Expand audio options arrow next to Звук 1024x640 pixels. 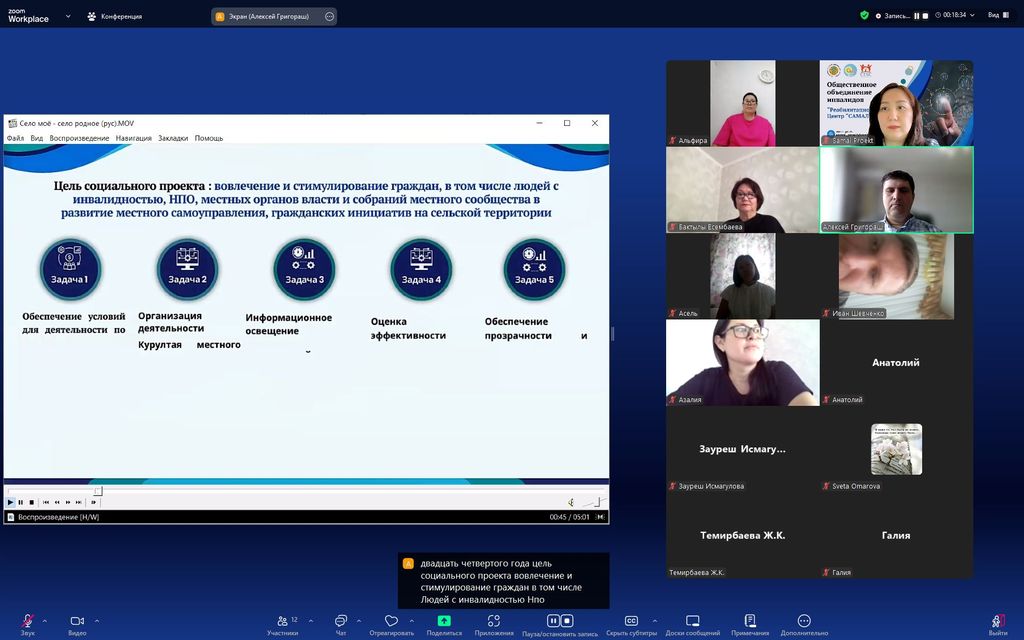pos(46,619)
